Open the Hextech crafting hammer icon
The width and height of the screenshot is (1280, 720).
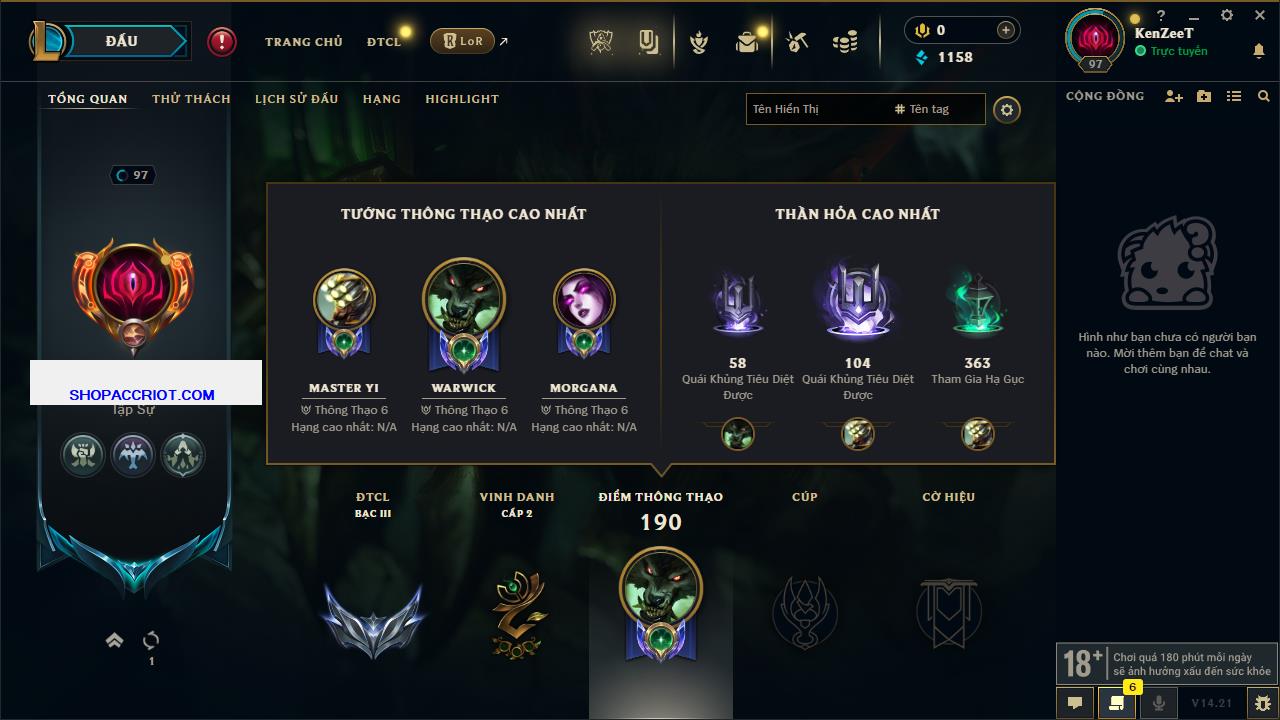797,42
